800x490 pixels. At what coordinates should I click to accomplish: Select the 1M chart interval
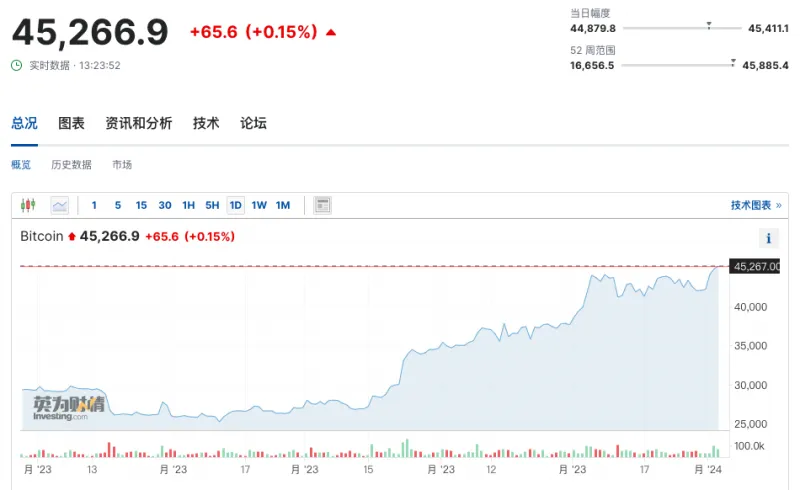click(x=283, y=205)
